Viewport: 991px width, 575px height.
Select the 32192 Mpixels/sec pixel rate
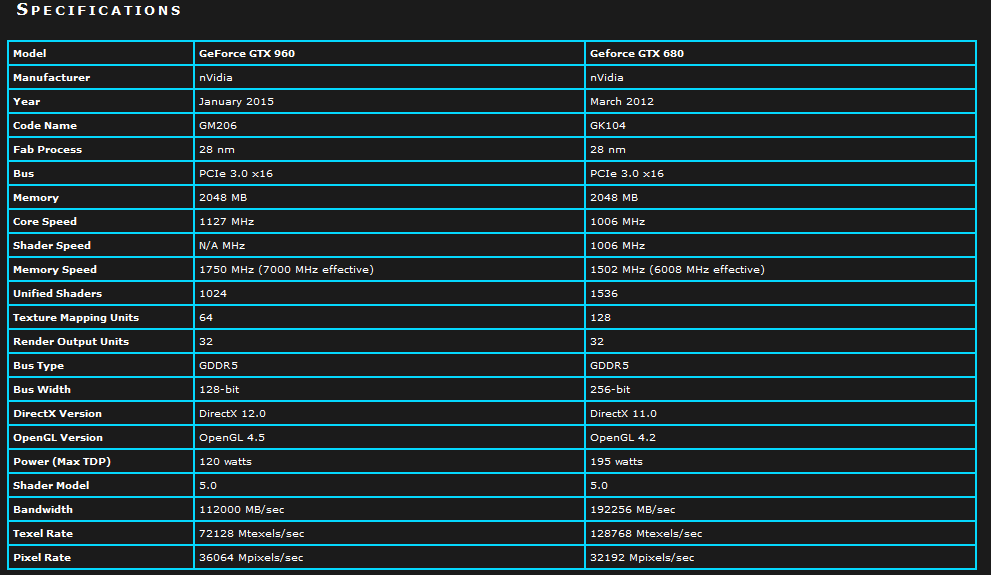coord(642,558)
